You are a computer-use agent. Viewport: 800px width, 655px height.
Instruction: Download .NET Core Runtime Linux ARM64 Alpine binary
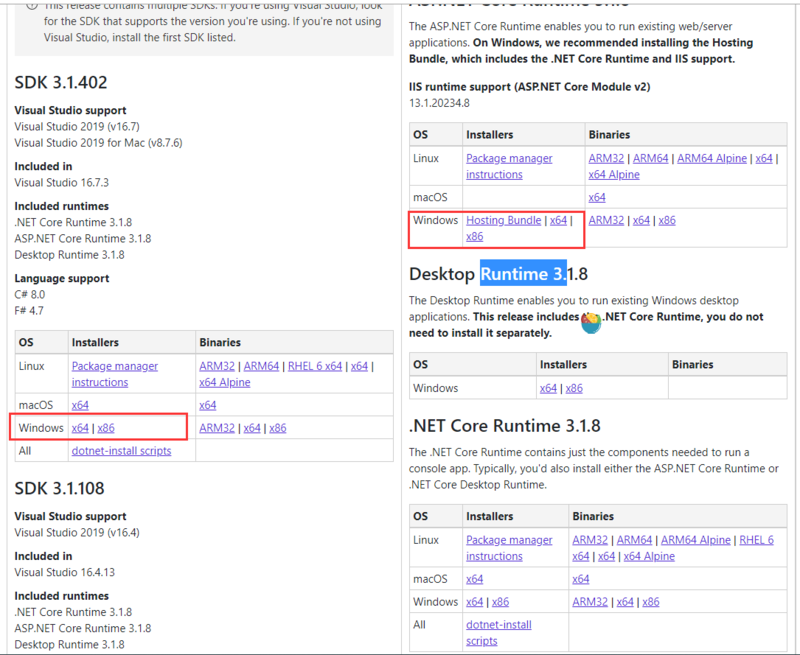[x=695, y=540]
